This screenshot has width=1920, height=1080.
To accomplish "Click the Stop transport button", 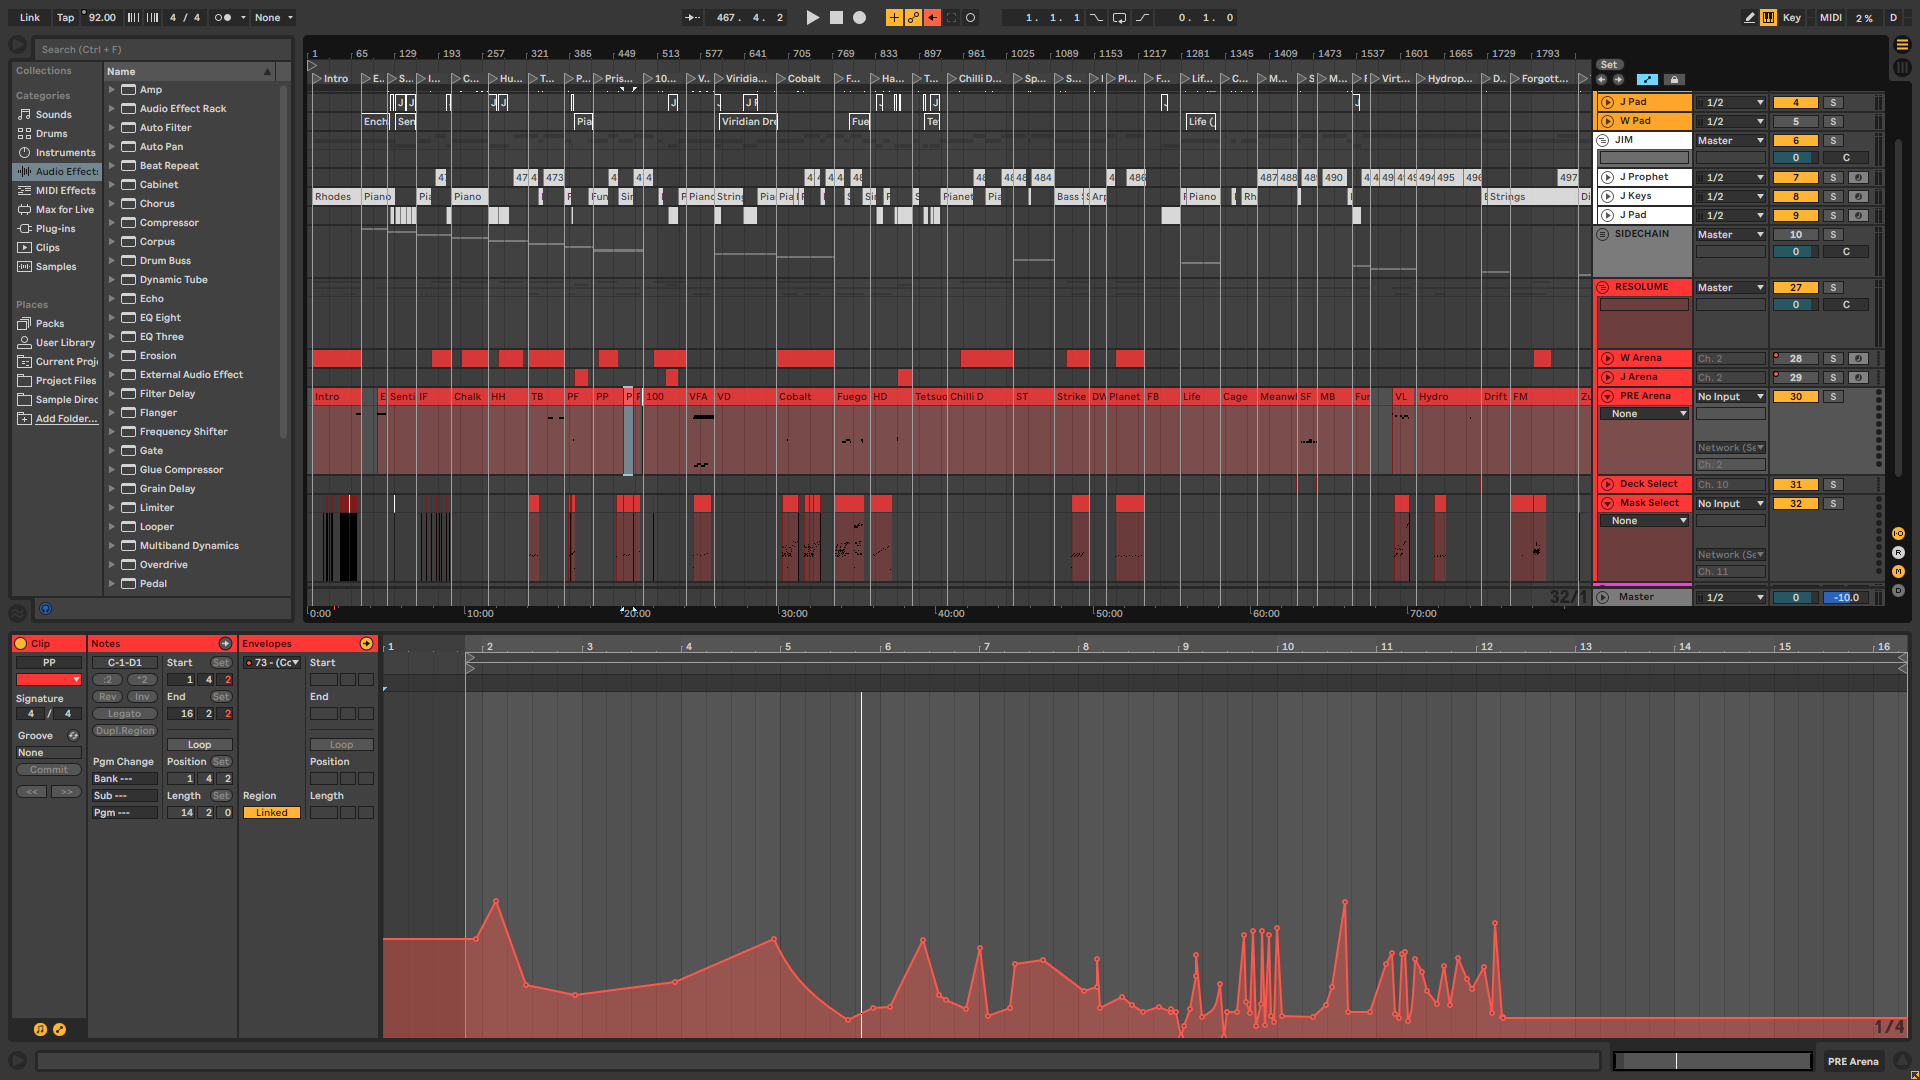I will point(836,17).
